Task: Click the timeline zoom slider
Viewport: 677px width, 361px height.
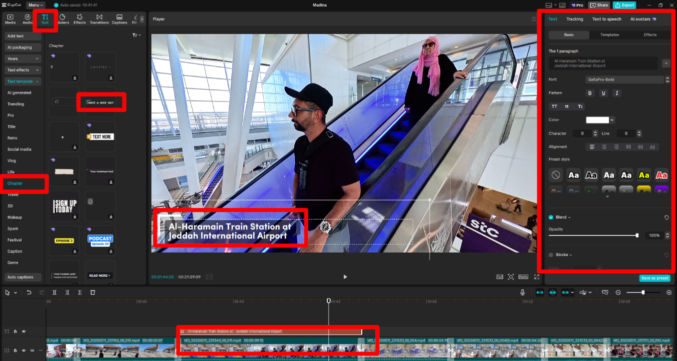Action: point(643,292)
